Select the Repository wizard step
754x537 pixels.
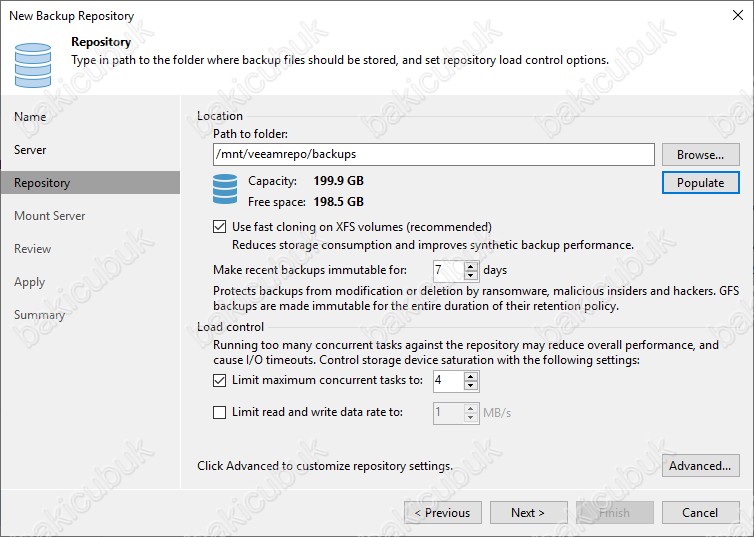(90, 183)
